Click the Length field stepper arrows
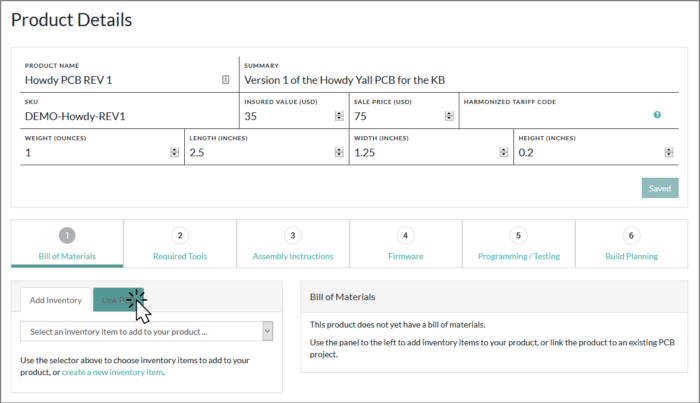The image size is (700, 403). (339, 152)
